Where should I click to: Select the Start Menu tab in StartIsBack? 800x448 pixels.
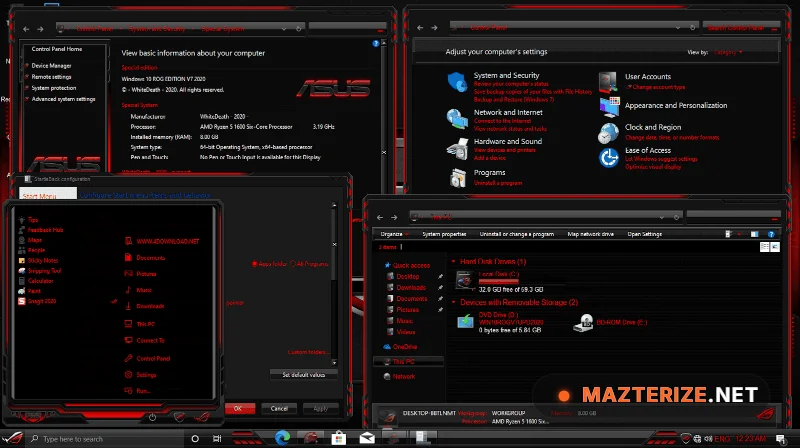(x=48, y=194)
